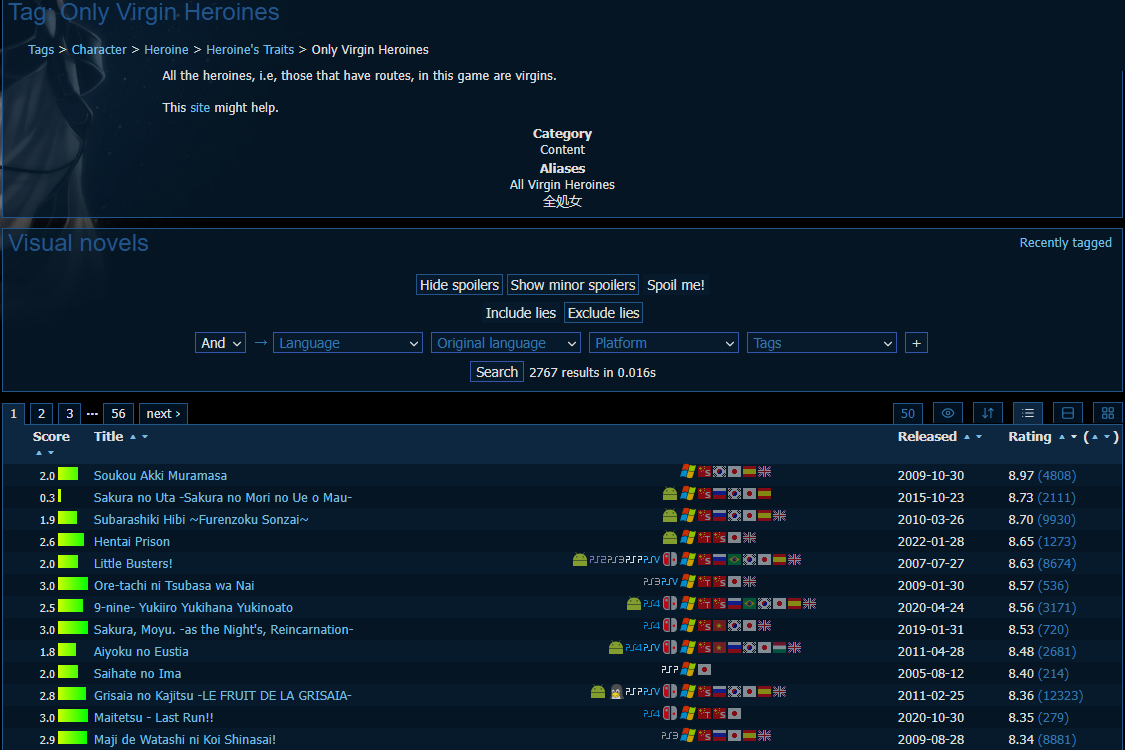
Task: Click release date 2022-01-28
Action: [931, 542]
